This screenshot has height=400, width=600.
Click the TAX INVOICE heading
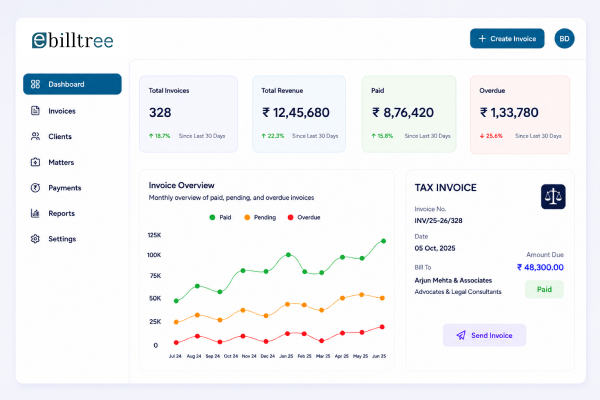pyautogui.click(x=446, y=188)
